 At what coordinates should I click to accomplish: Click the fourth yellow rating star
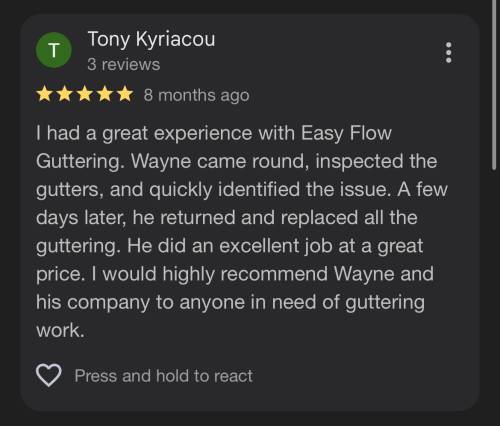click(x=105, y=94)
